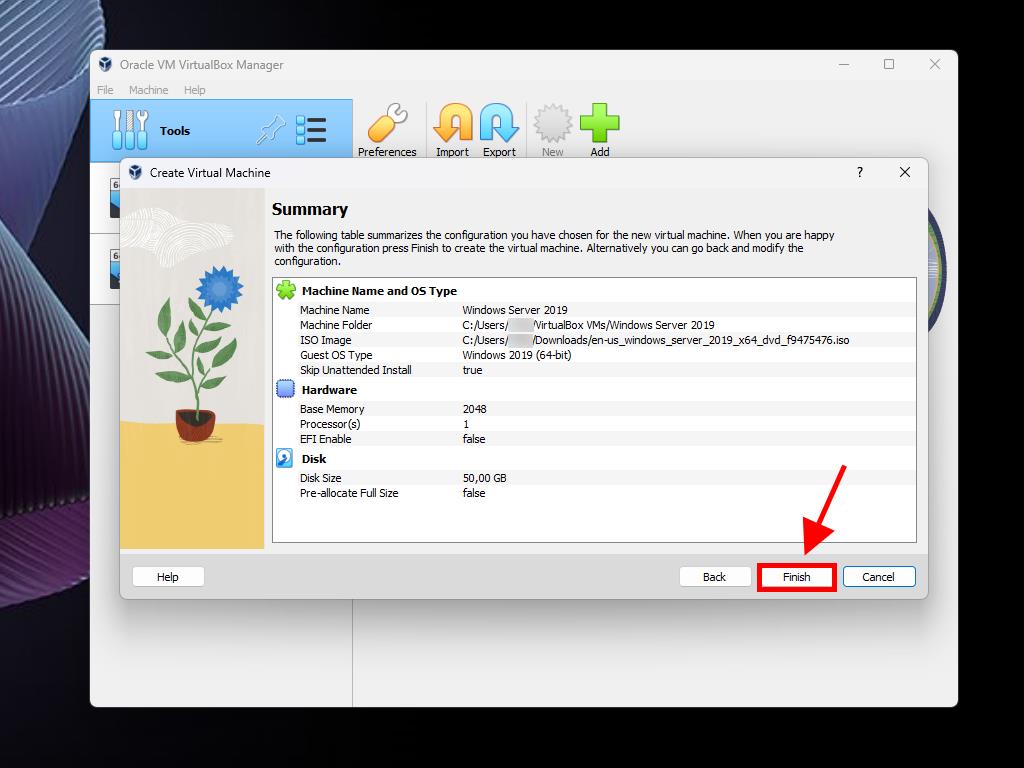Go Back to the previous wizard step

(714, 577)
